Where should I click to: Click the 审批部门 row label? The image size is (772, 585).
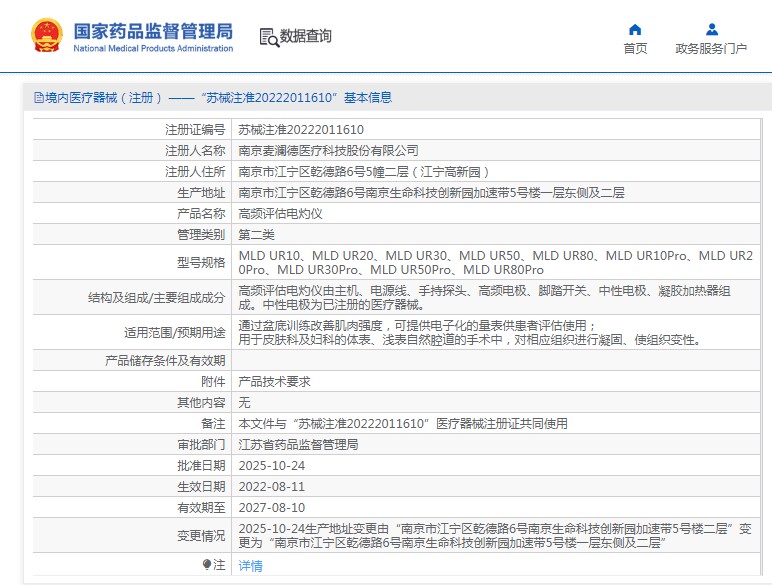click(201, 445)
